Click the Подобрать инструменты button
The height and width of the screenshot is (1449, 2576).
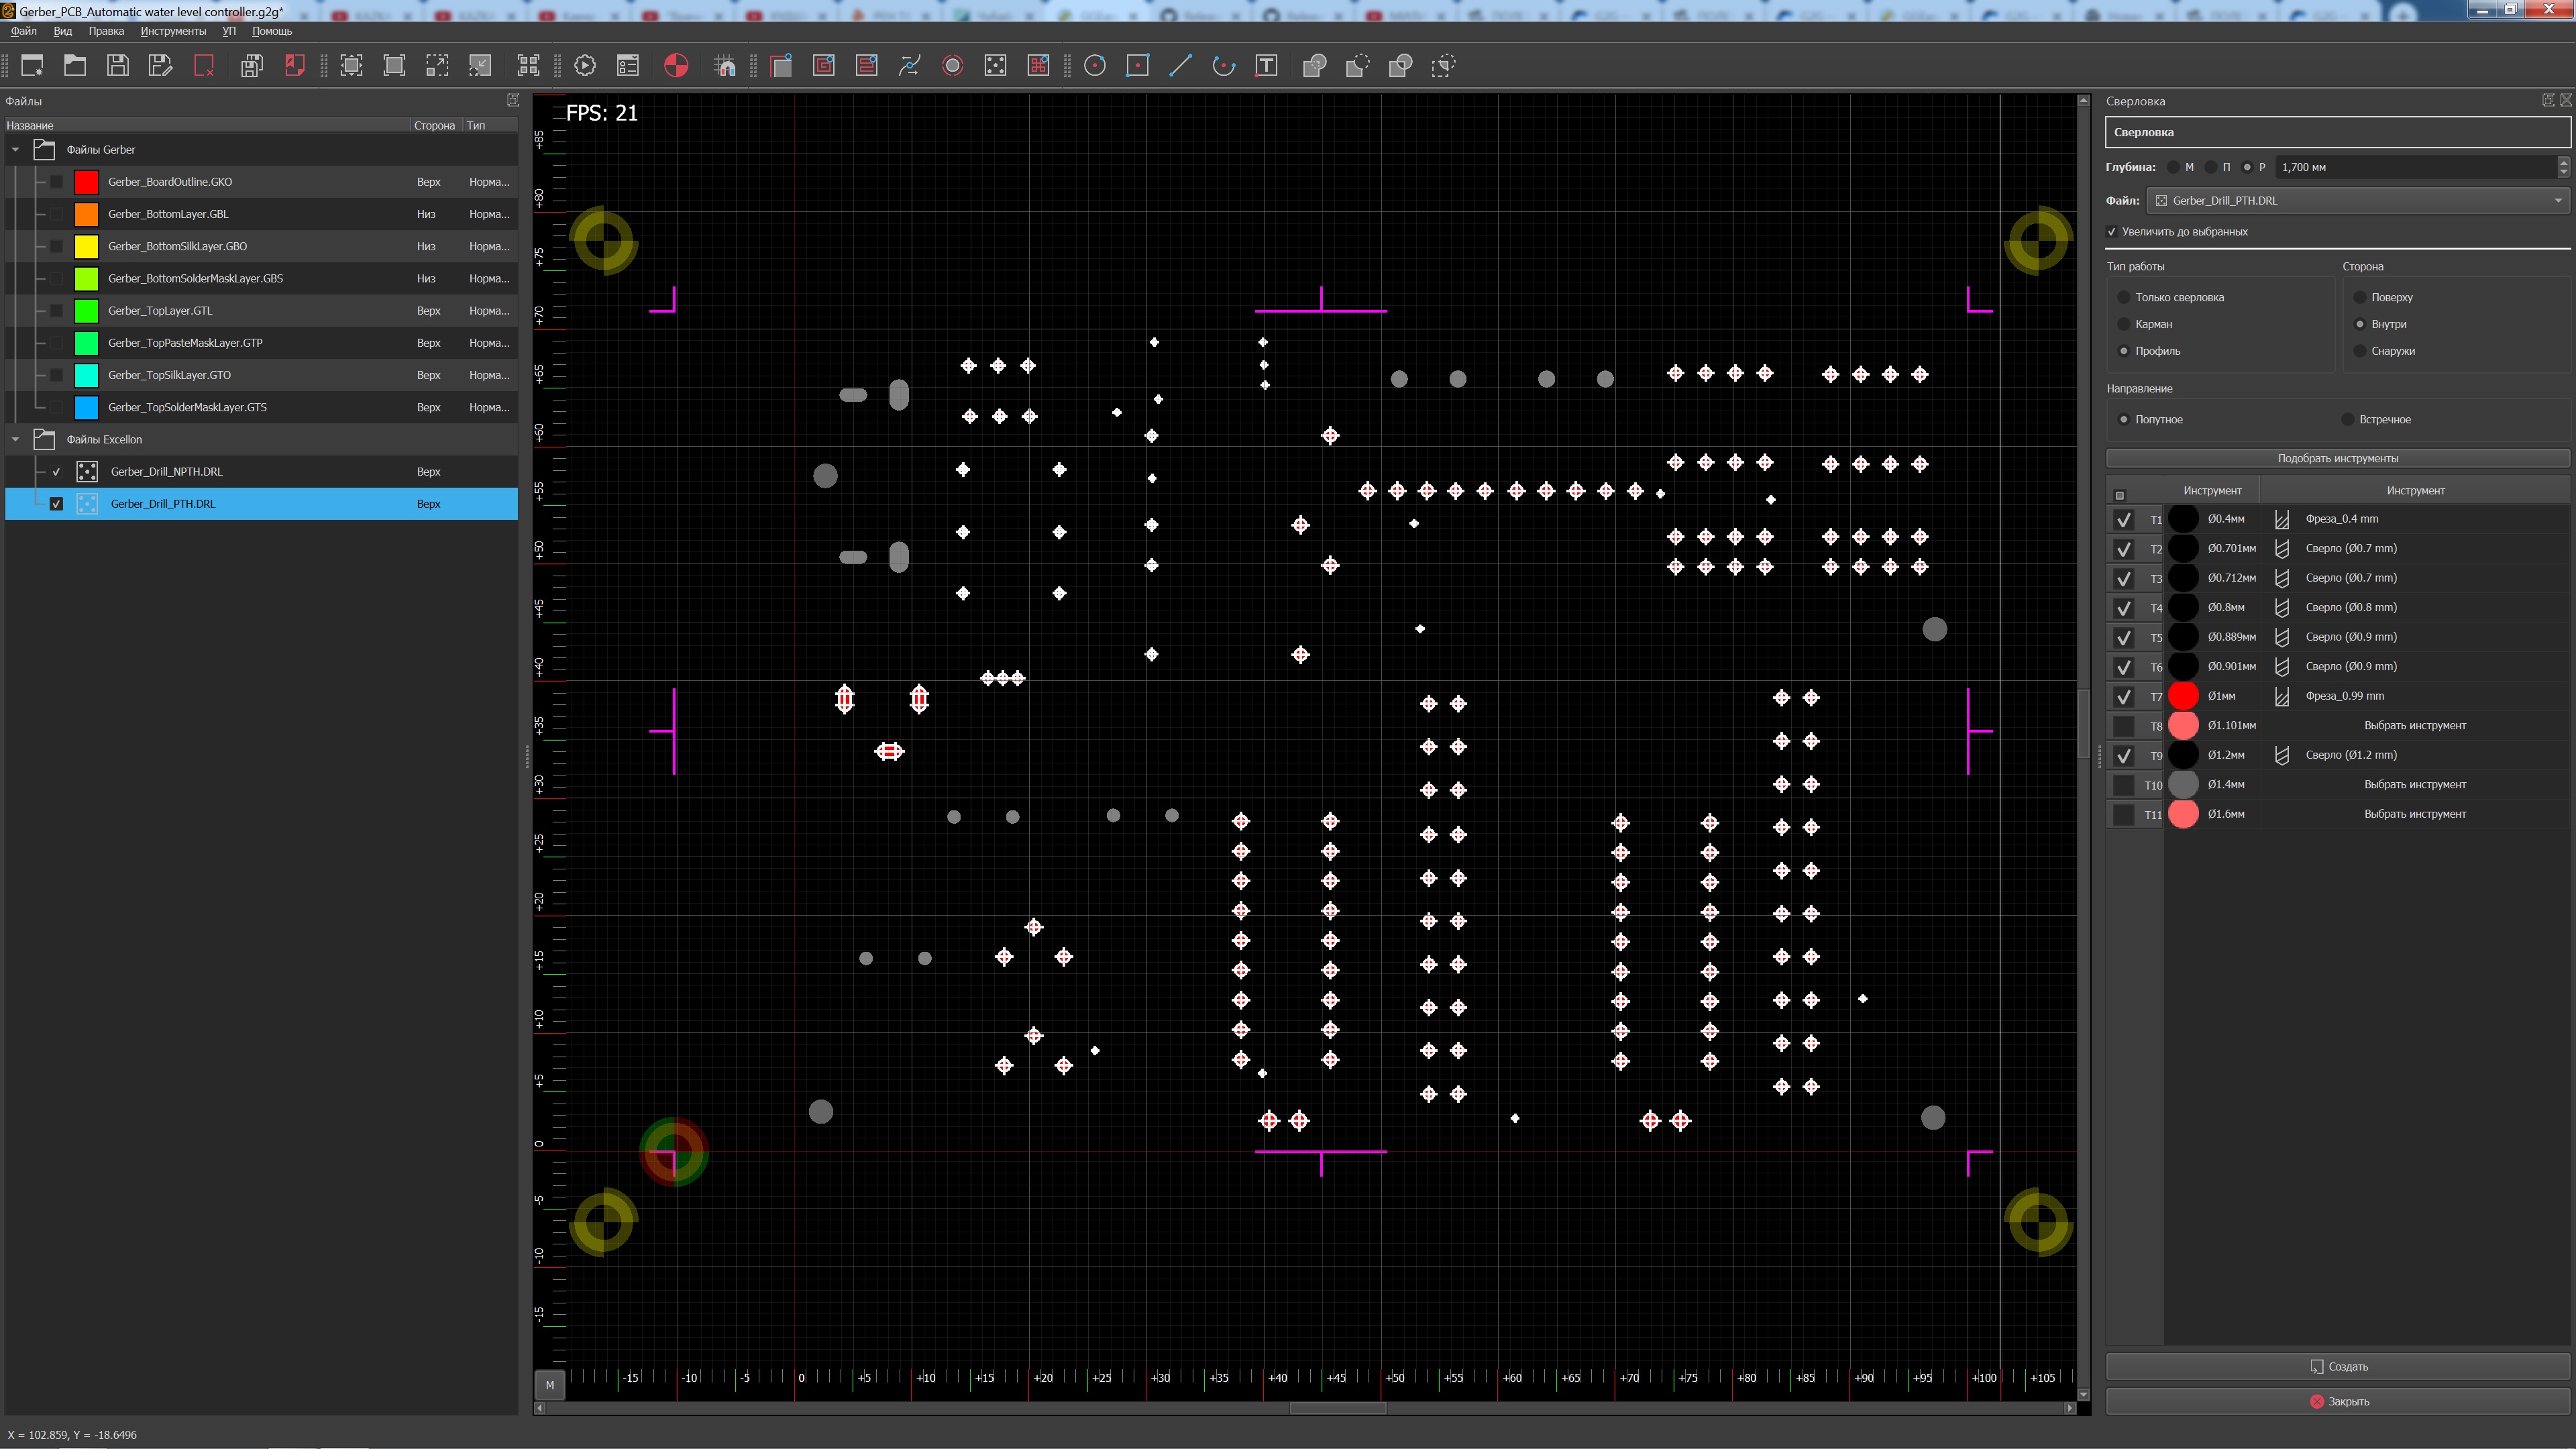2337,458
